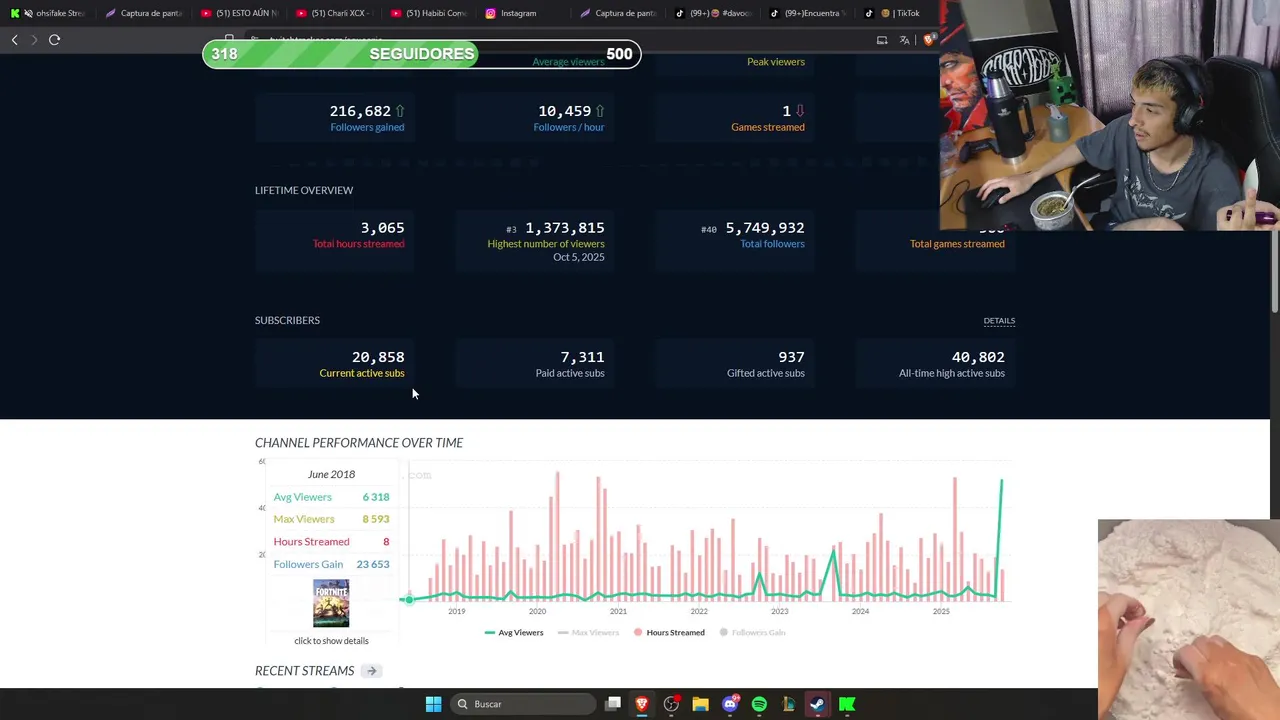Click the arrow button next to Recent Streams
The width and height of the screenshot is (1280, 720).
coord(371,671)
